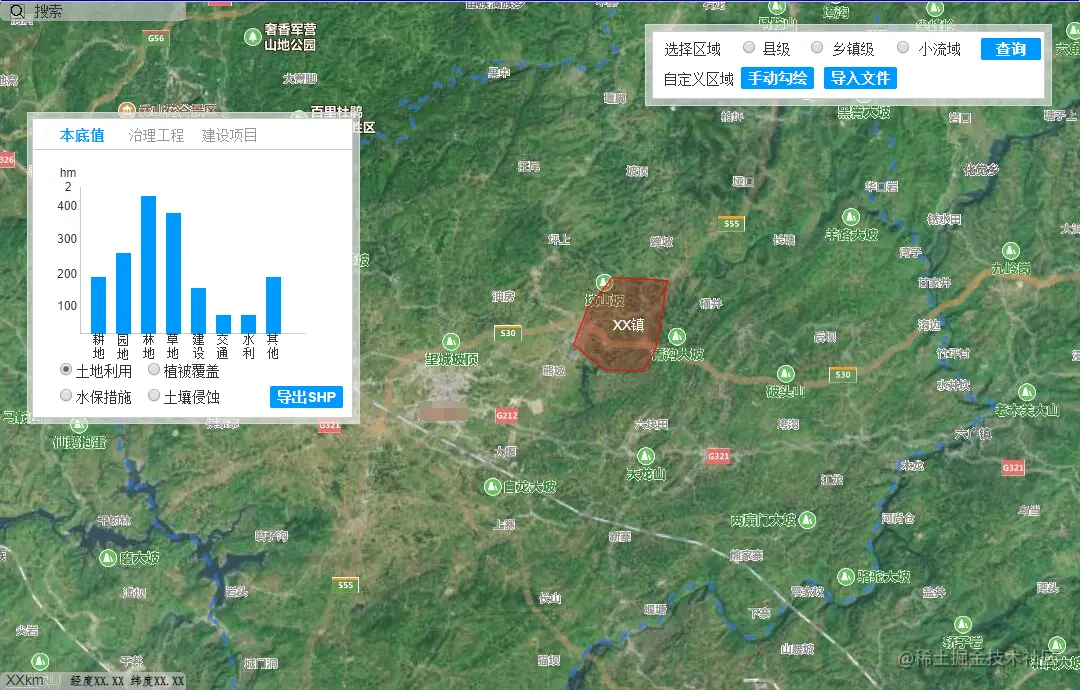1080x690 pixels.
Task: Select the 小流域 radio button
Action: pyautogui.click(x=903, y=48)
